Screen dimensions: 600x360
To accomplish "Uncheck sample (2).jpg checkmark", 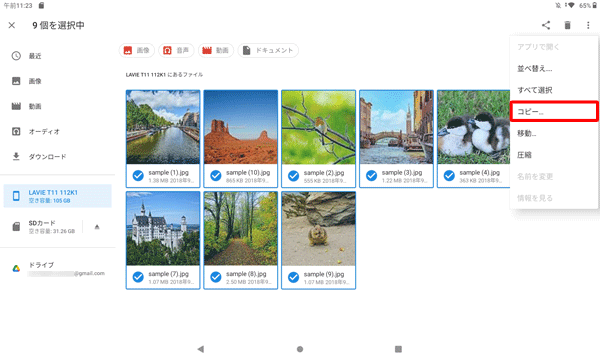I will (x=293, y=176).
